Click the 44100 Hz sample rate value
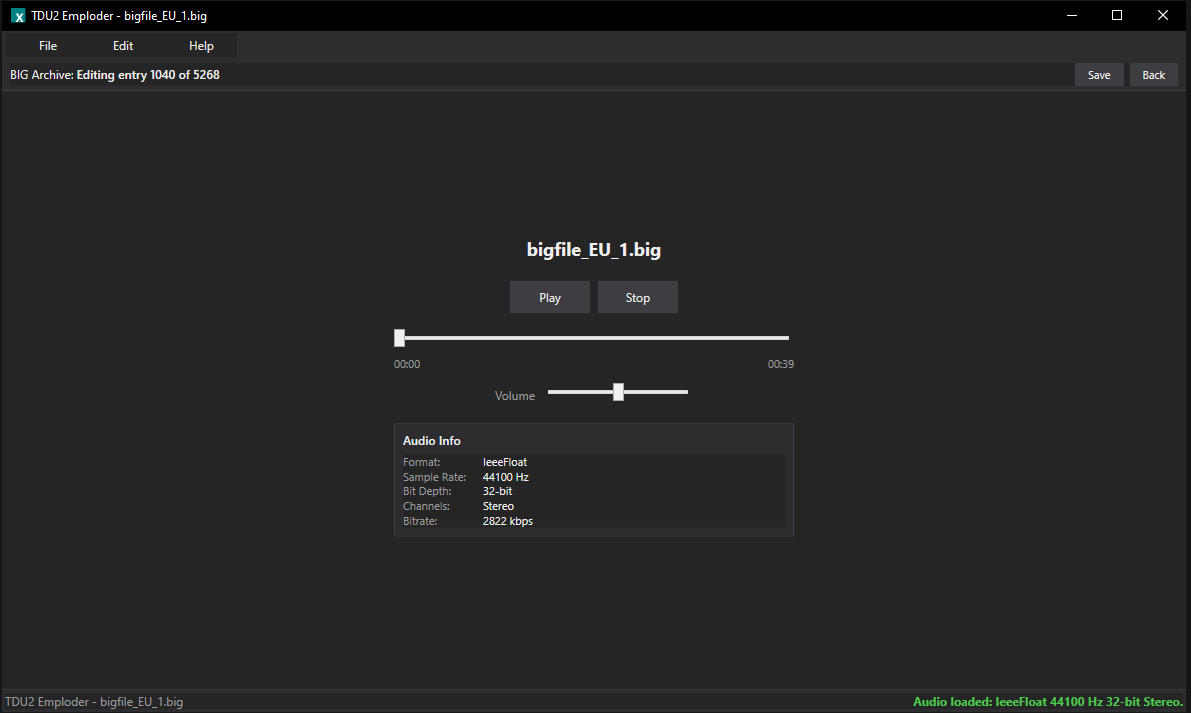The image size is (1191, 713). (506, 477)
